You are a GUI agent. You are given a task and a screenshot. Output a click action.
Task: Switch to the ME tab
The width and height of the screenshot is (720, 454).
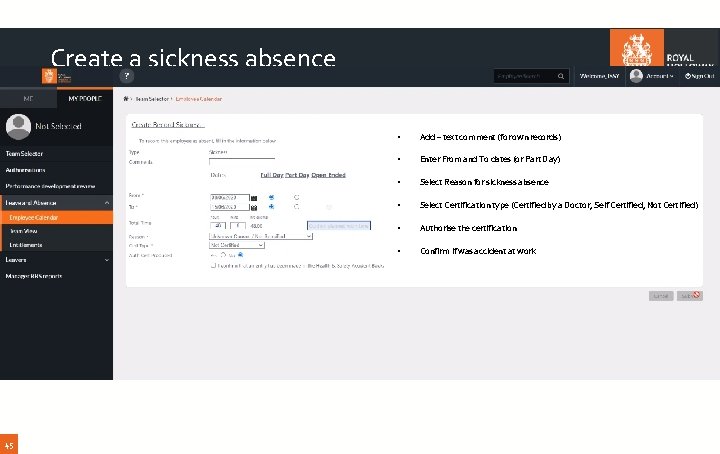click(x=28, y=98)
